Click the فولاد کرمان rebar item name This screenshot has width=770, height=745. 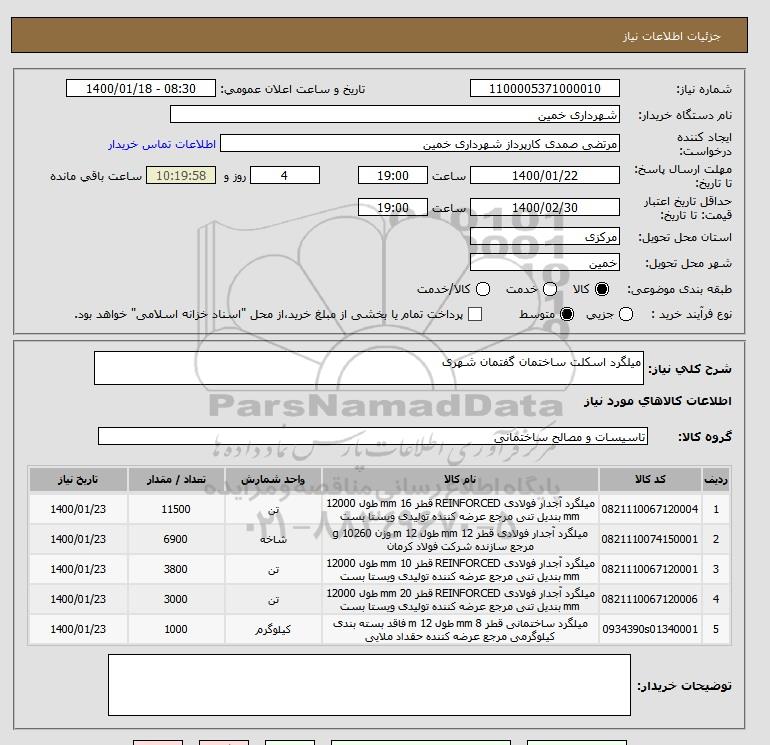(460, 540)
